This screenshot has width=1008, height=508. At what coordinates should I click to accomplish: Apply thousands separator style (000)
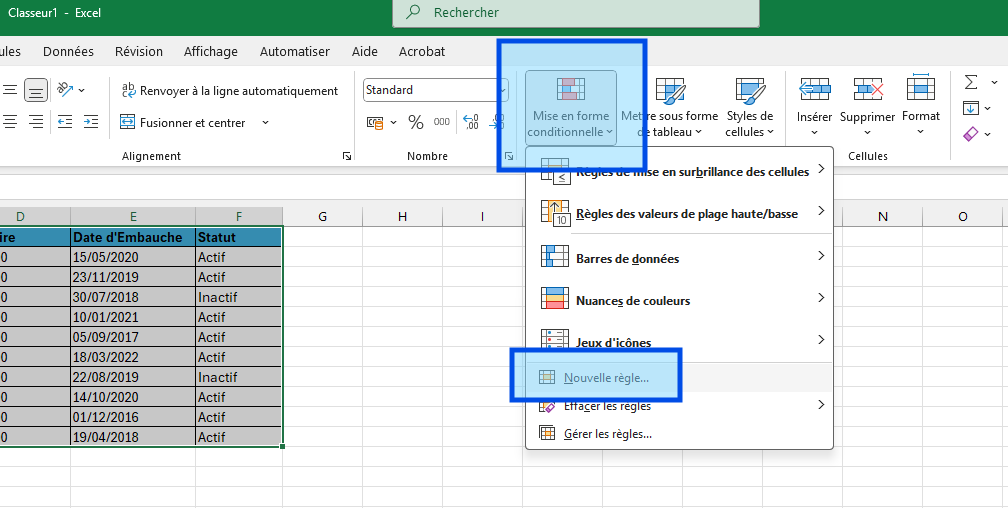click(x=442, y=122)
